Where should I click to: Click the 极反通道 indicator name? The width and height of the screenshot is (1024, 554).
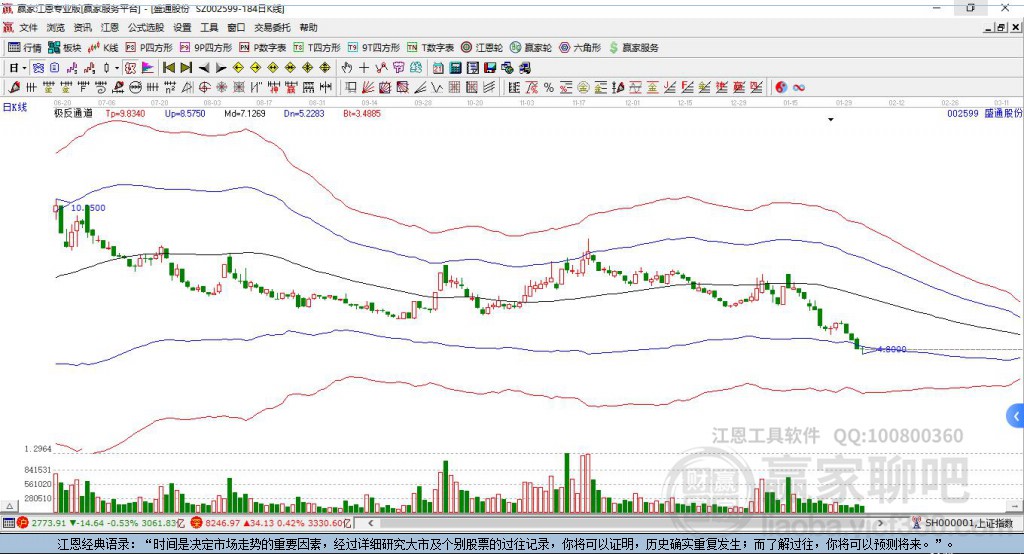[x=73, y=113]
